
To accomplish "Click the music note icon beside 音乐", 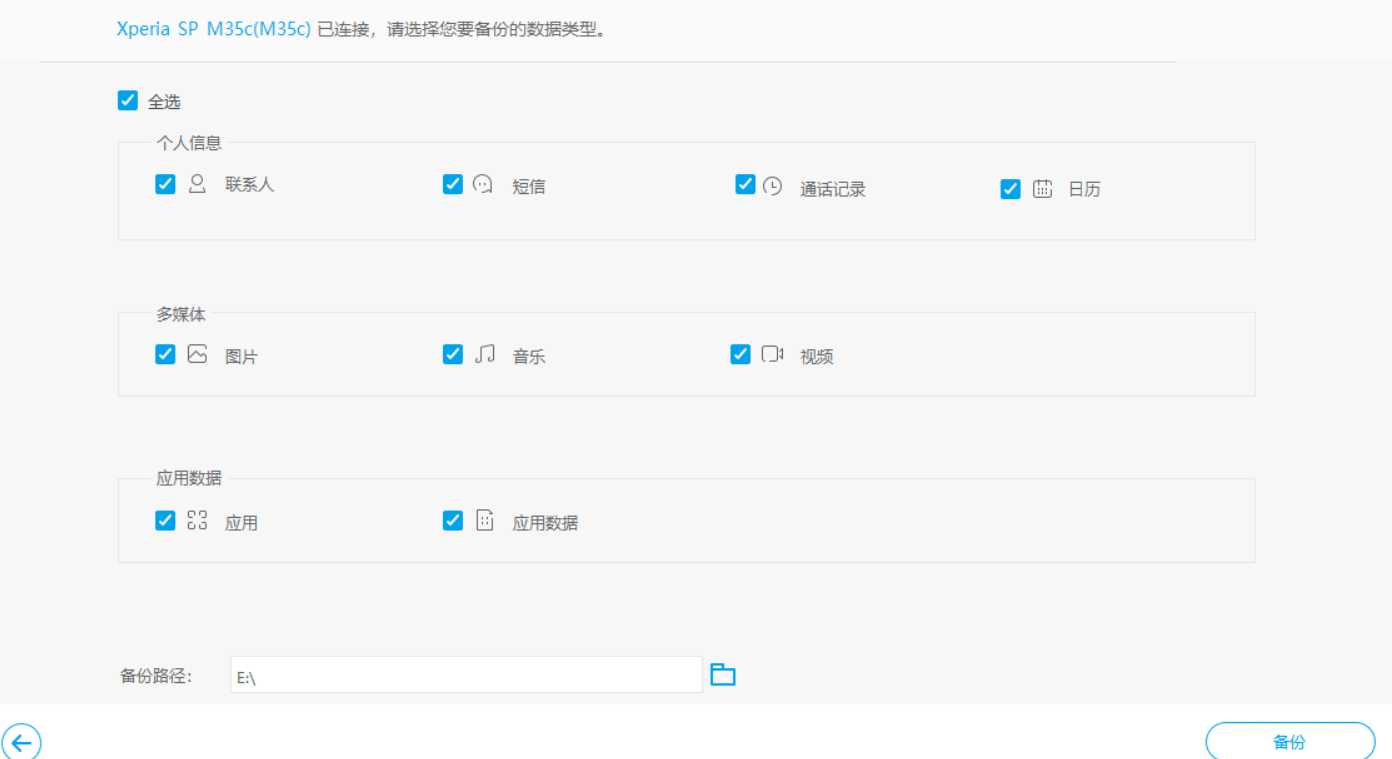I will pyautogui.click(x=485, y=354).
